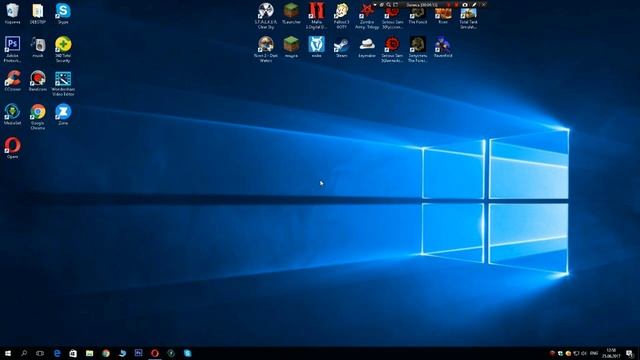Open the music folder shortcut with speaker
640x360 pixels.
point(38,47)
